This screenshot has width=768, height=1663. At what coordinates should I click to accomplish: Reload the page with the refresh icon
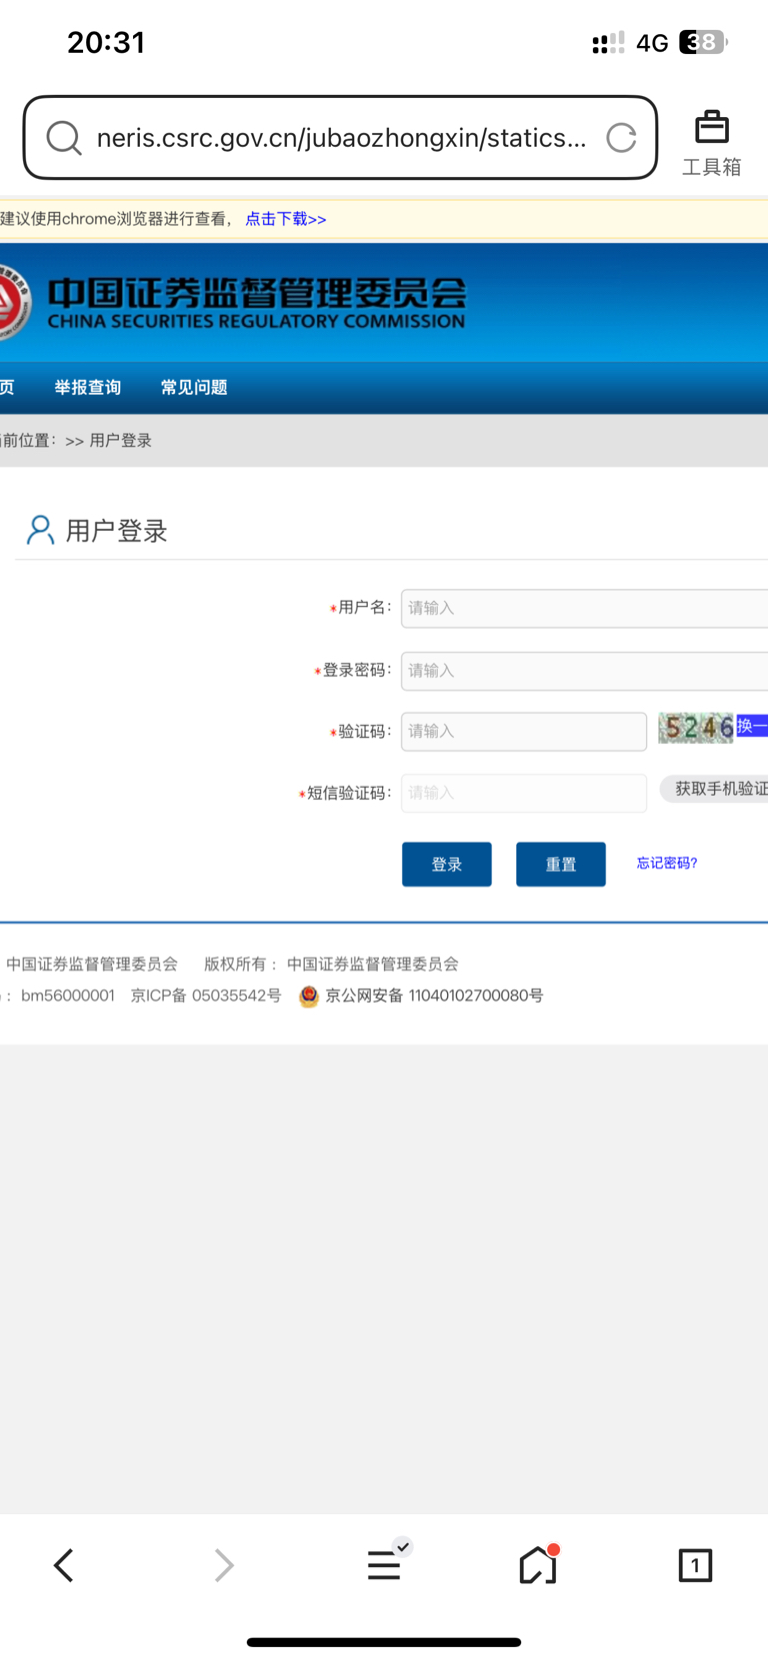621,138
